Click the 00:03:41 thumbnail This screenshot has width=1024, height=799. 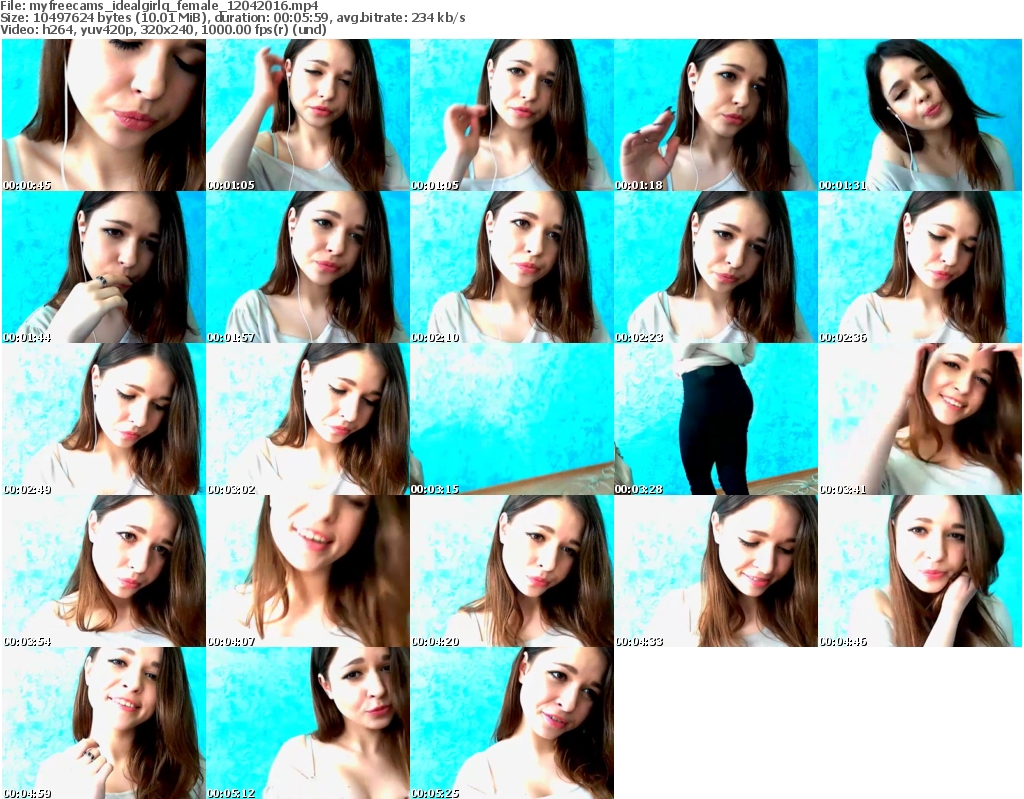(920, 419)
